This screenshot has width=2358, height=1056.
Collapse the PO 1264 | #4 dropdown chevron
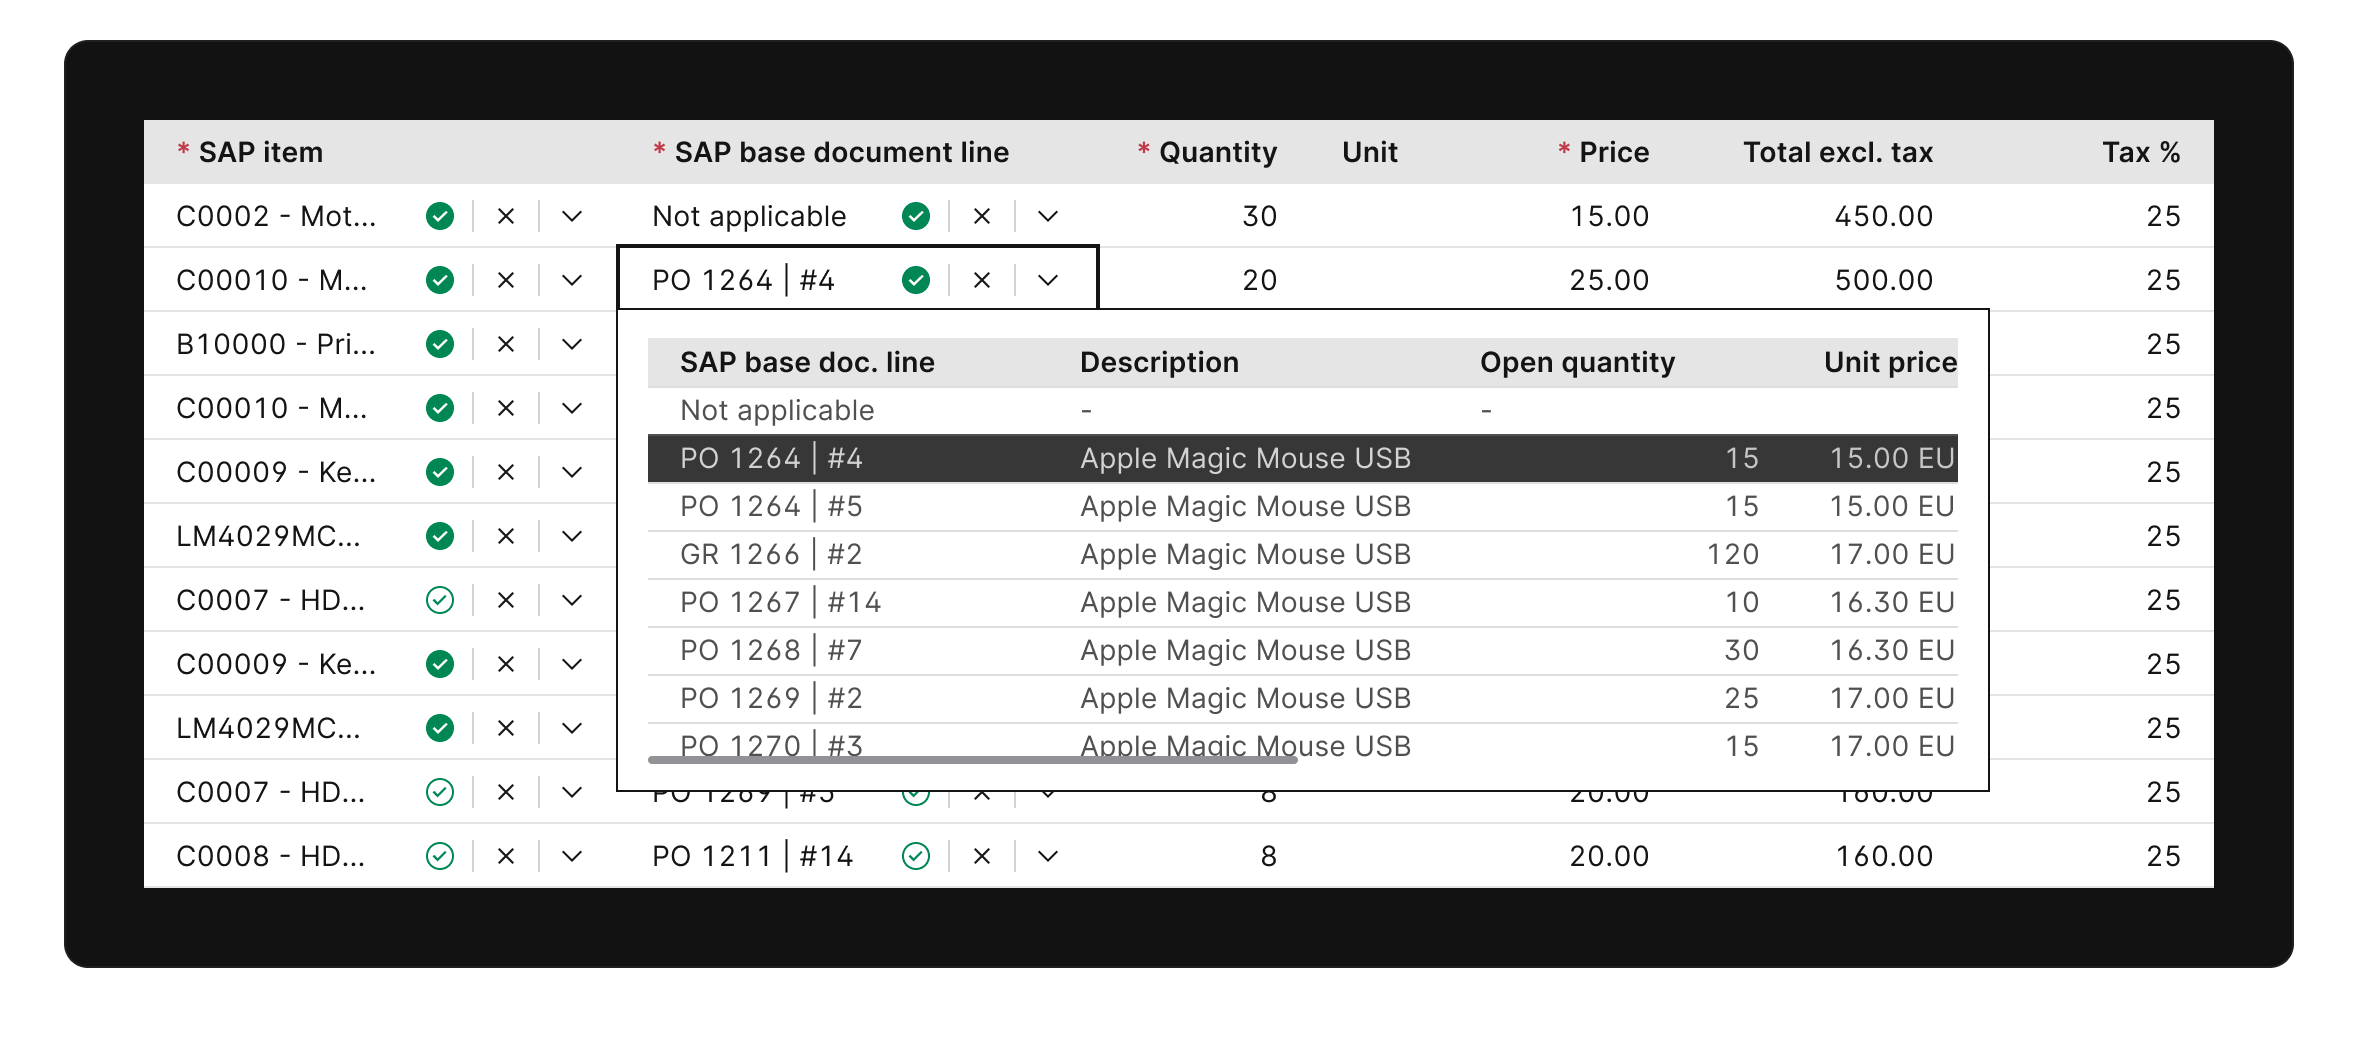click(1048, 280)
